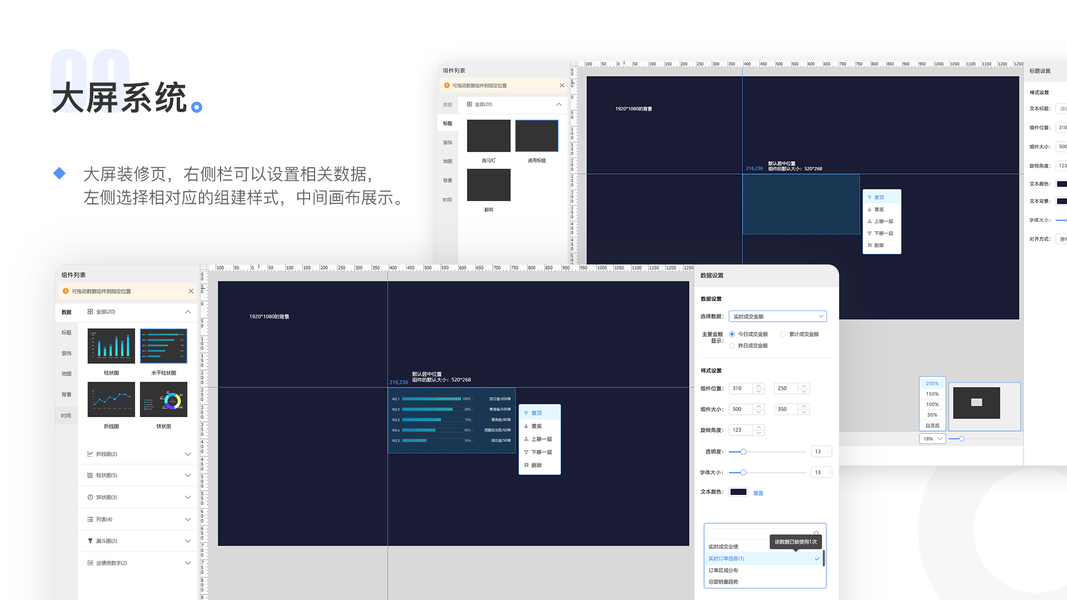Choose 删除 in back window context menu

click(x=882, y=245)
